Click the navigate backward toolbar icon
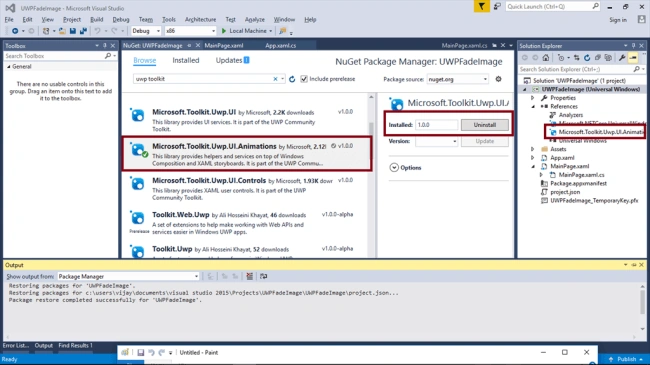The width and height of the screenshot is (650, 365). coord(15,31)
